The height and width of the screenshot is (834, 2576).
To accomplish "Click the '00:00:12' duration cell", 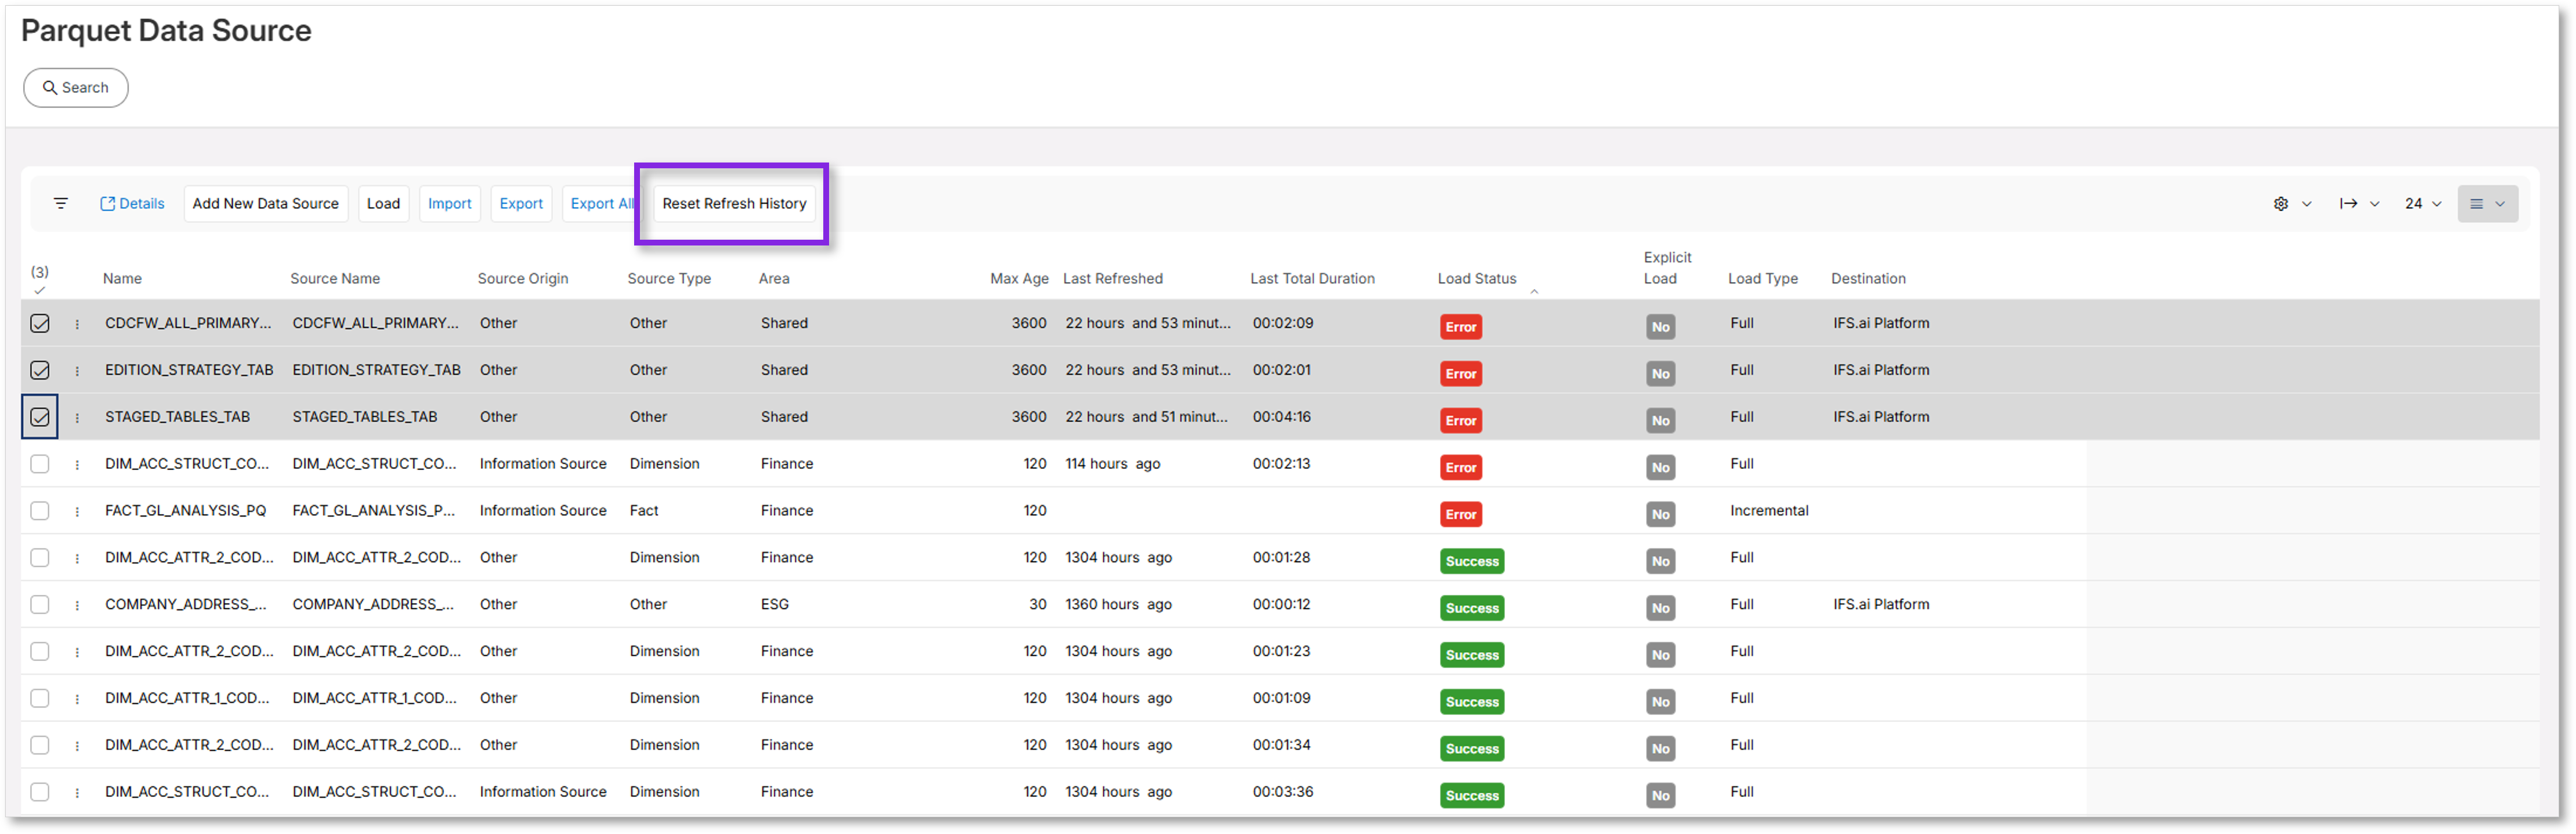I will tap(1281, 604).
